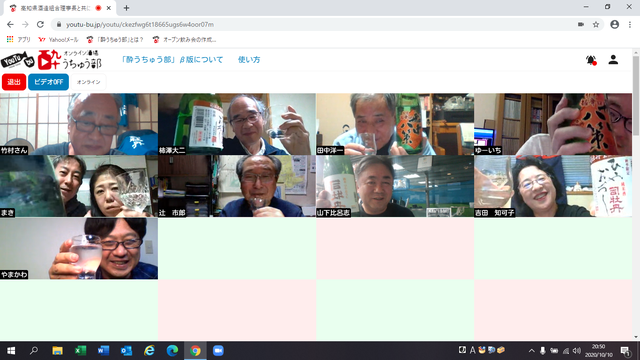Image resolution: width=640 pixels, height=360 pixels.
Task: Toggle the オンライン status button
Action: point(89,82)
